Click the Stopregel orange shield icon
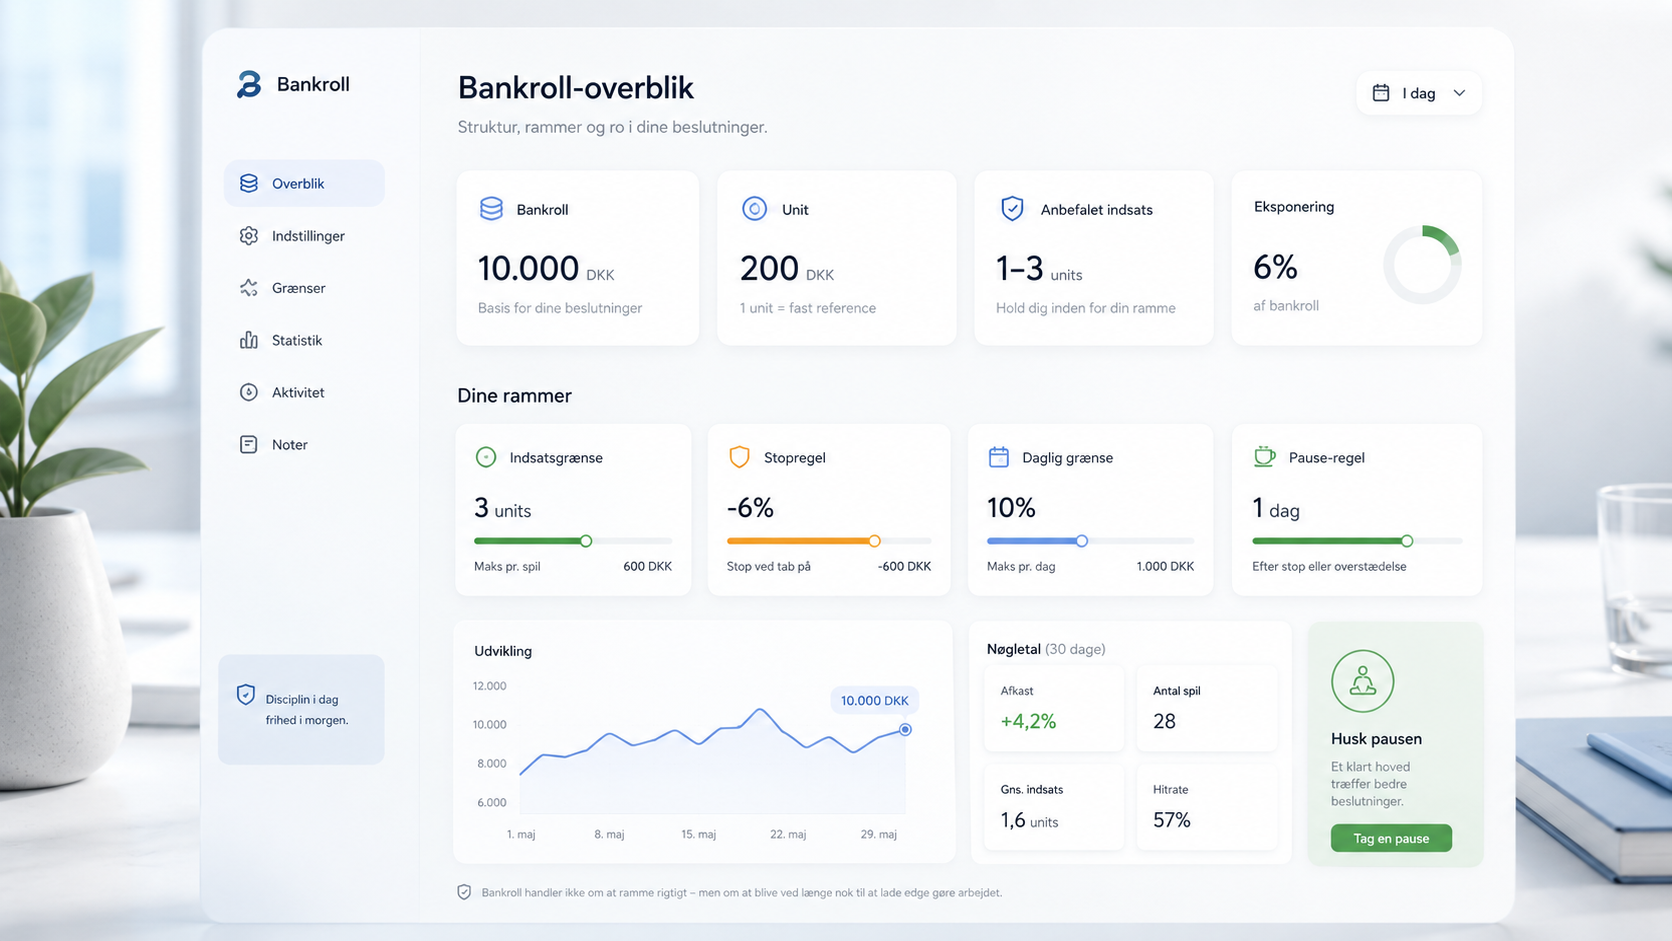The width and height of the screenshot is (1672, 941). pos(739,457)
